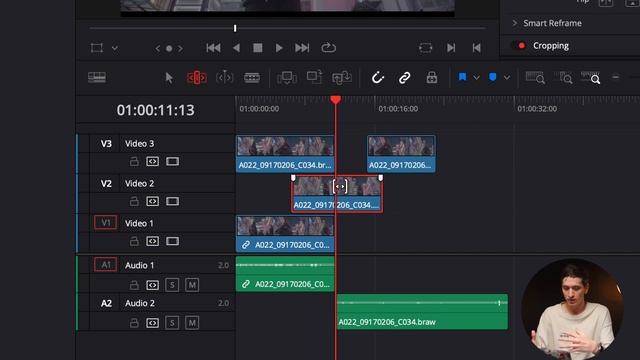Open the Flag color dropdown arrow
640x360 pixels.
[x=476, y=78]
